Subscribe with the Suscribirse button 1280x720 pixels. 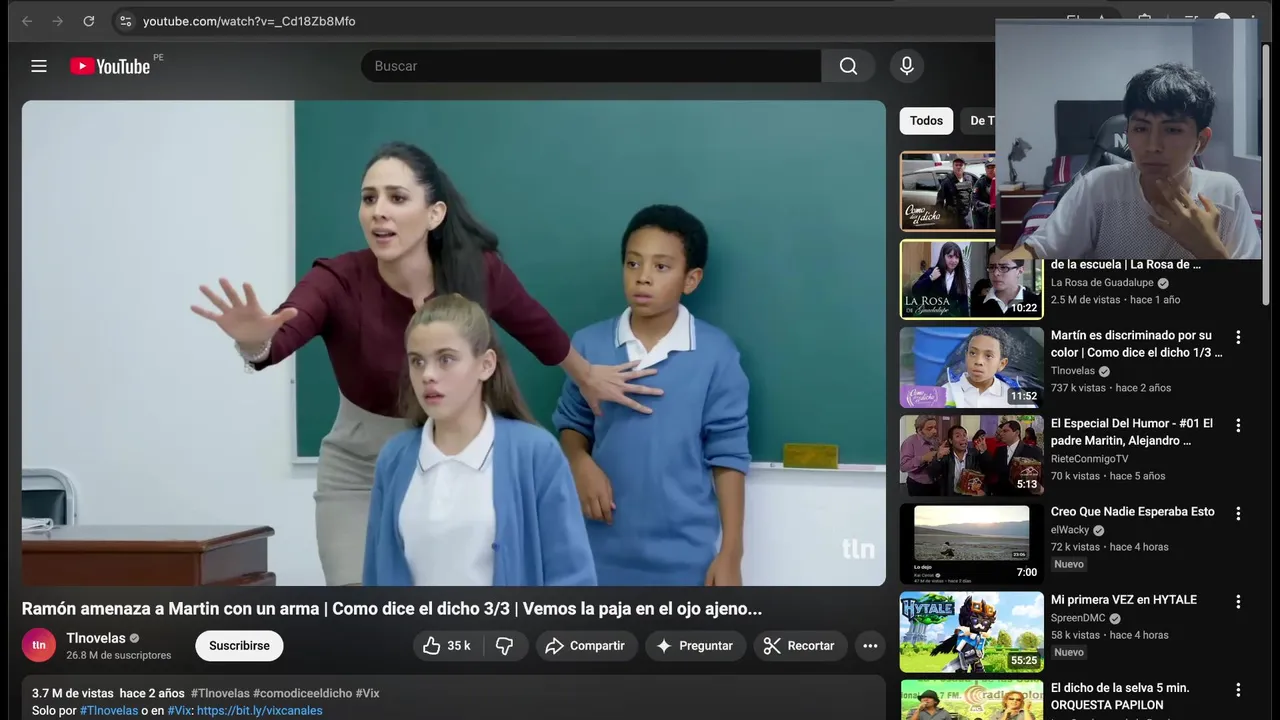(x=239, y=646)
